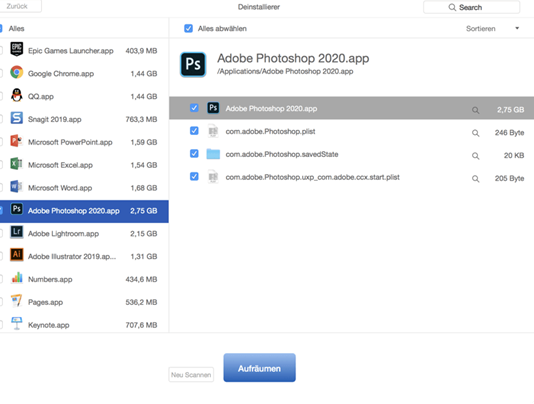The width and height of the screenshot is (534, 404).
Task: Click the Adobe Lightroom icon
Action: [x=17, y=232]
